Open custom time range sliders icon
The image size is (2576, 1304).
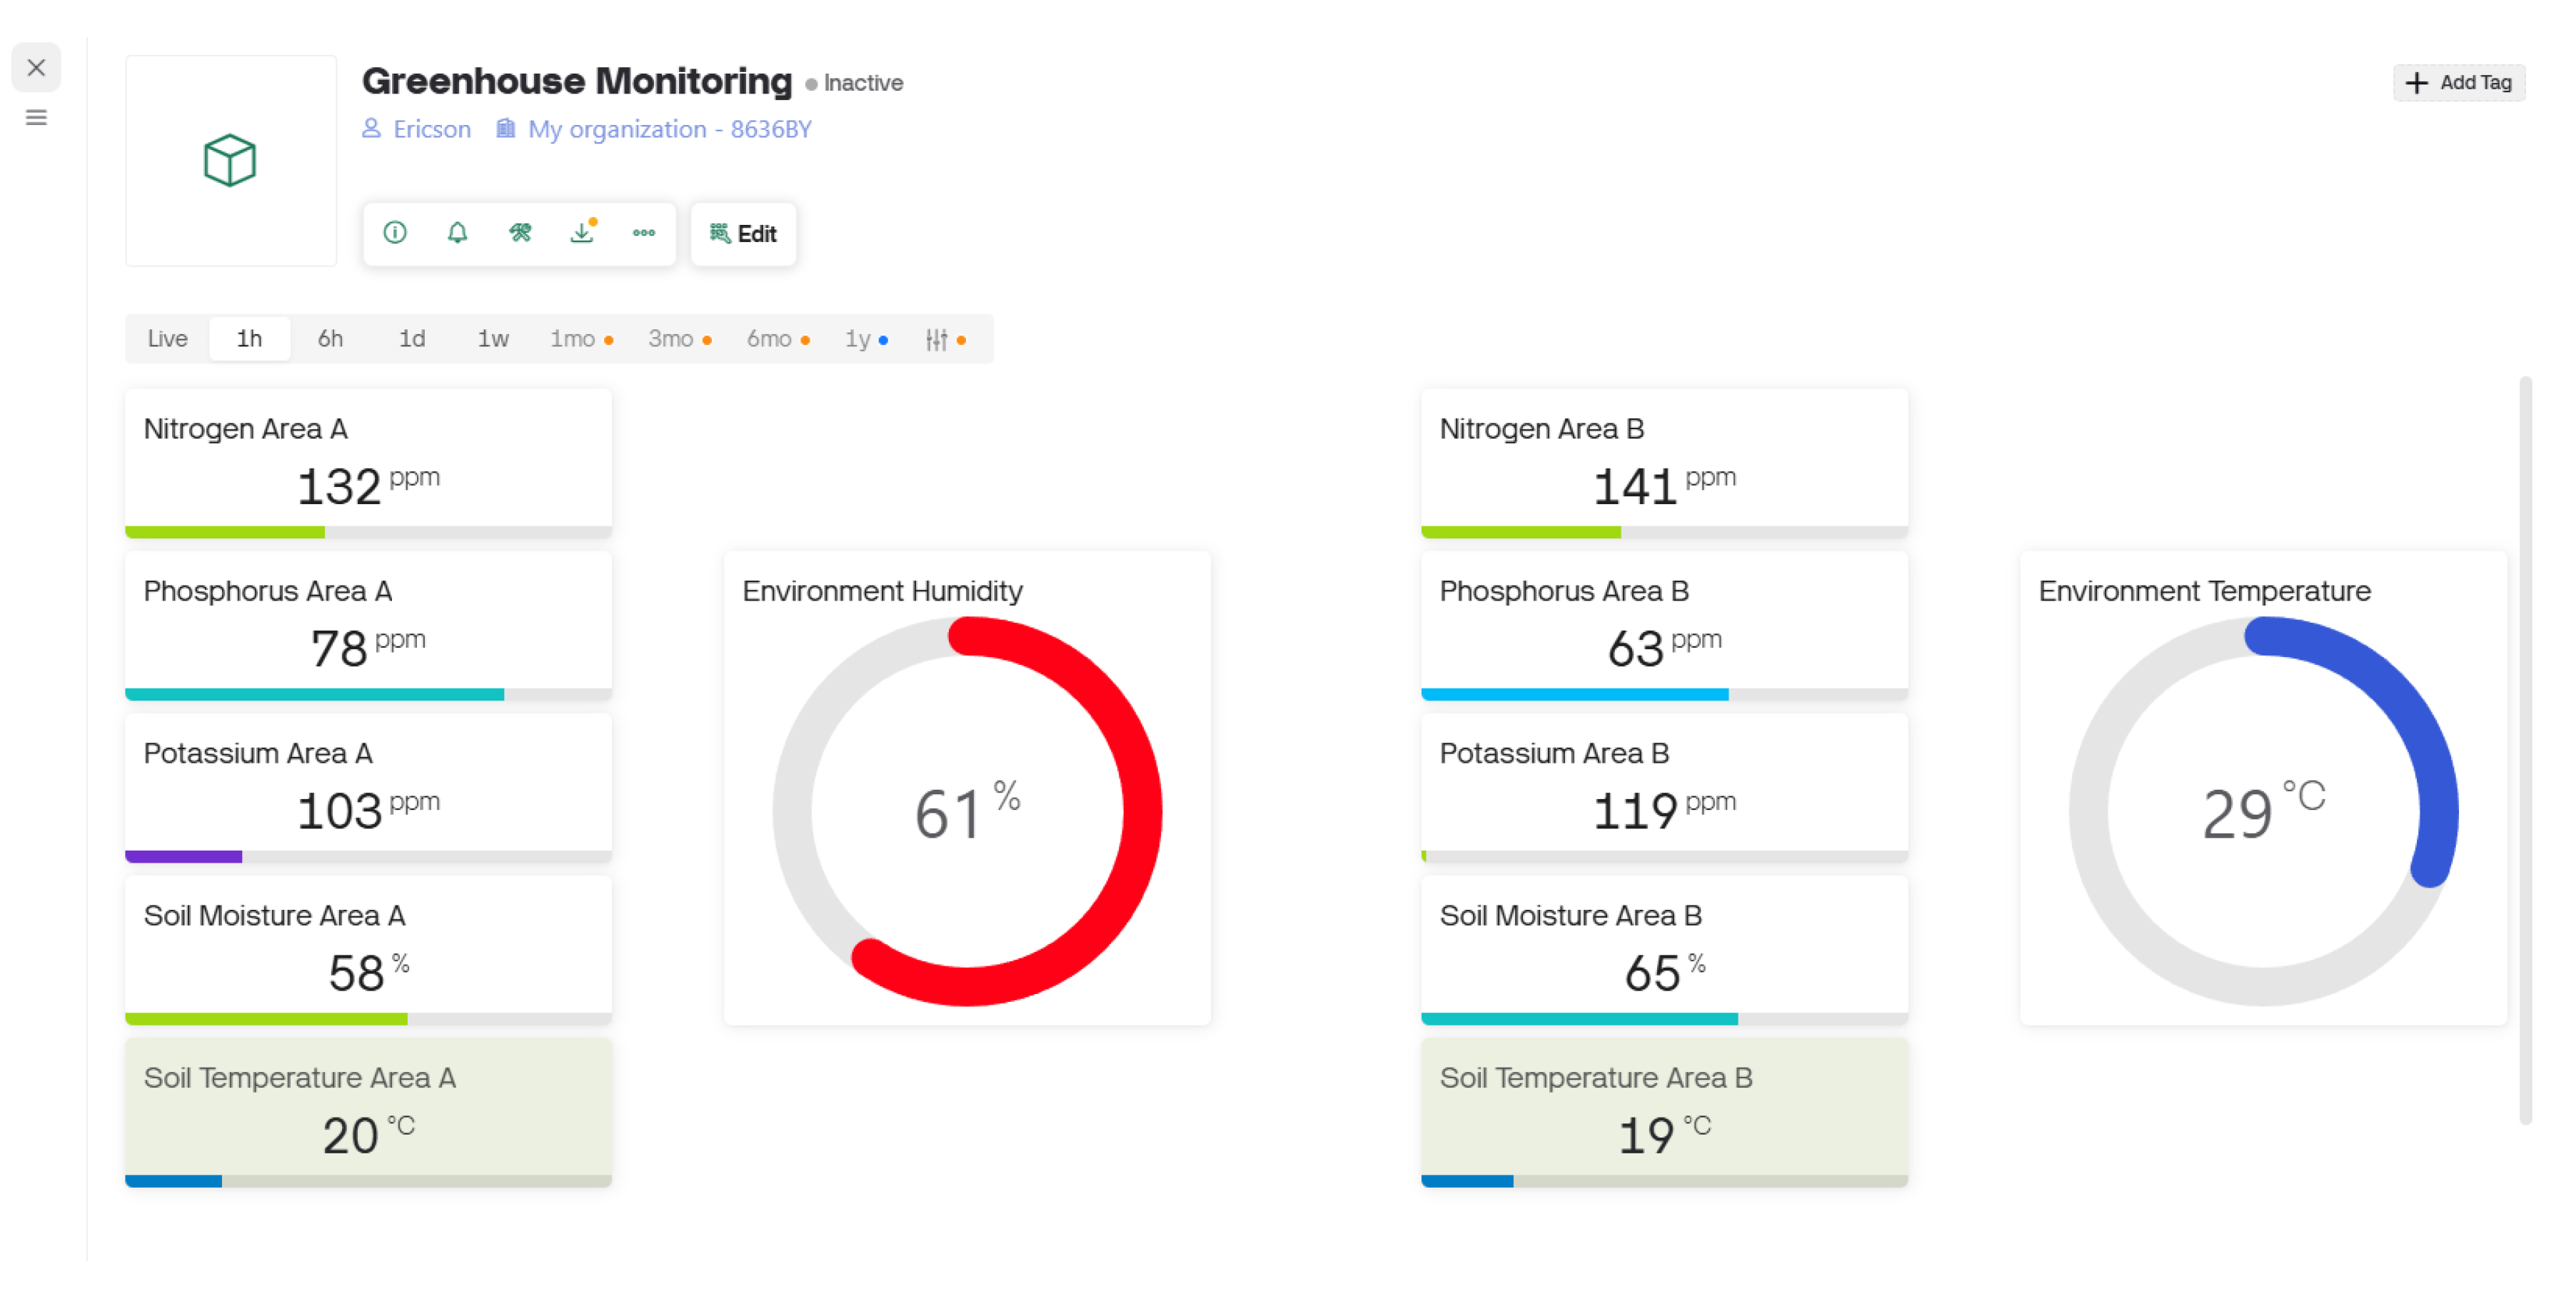coord(937,340)
